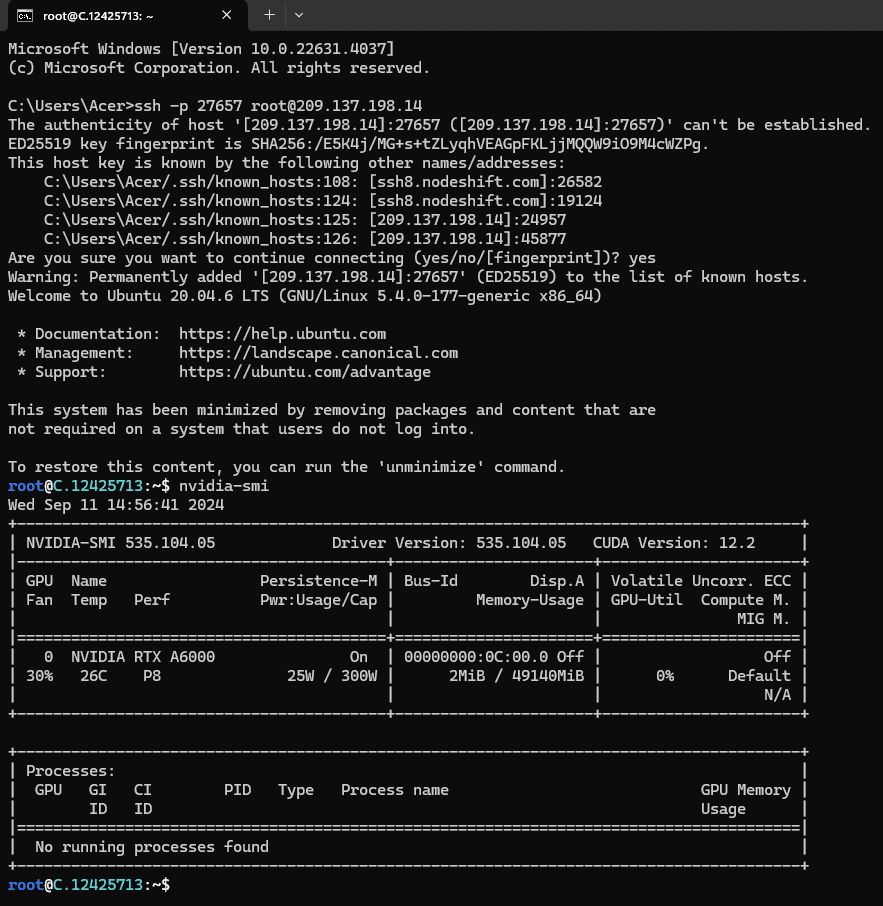Click the 'Volatile Uncorr. ECC' column header

tap(701, 581)
